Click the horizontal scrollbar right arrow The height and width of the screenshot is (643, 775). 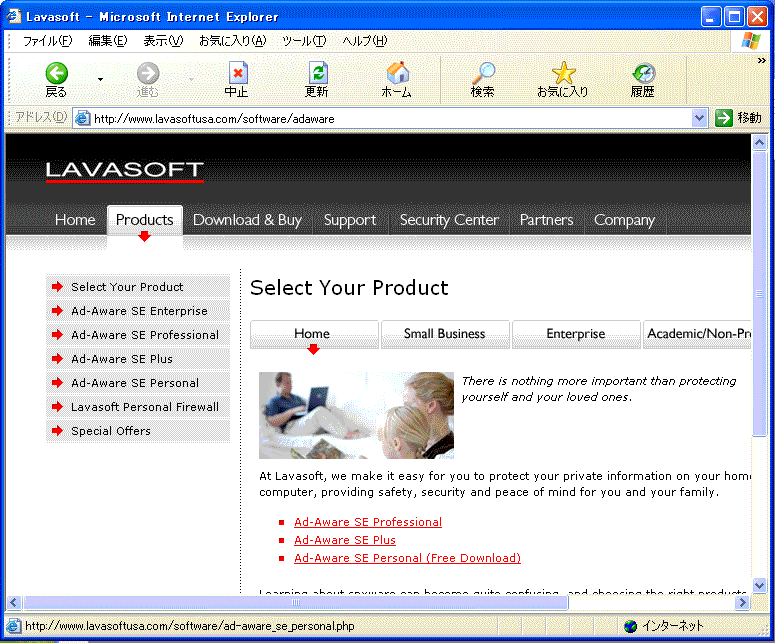(741, 602)
